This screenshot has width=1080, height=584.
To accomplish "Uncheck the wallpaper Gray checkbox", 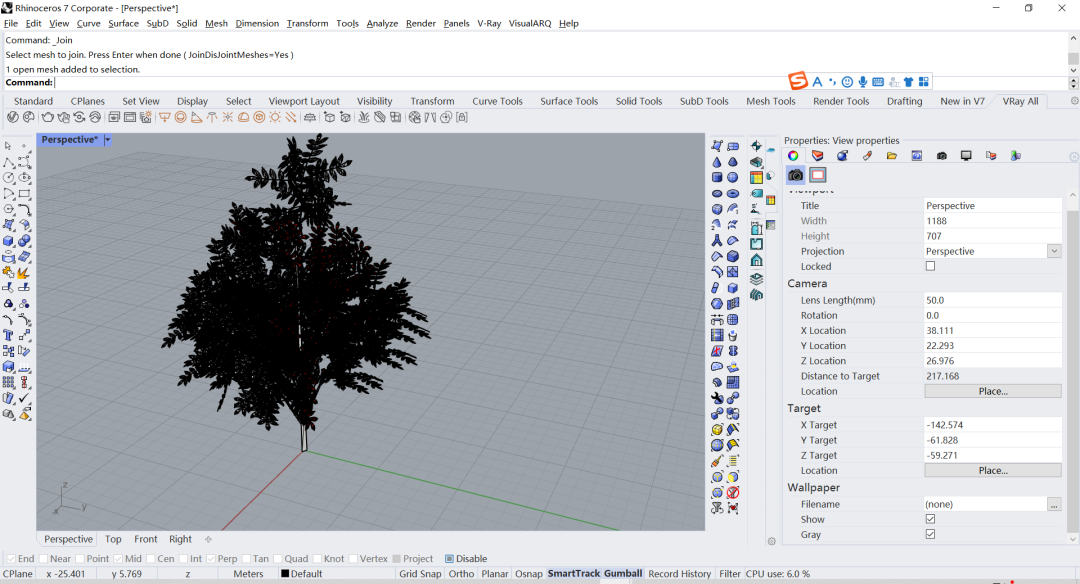I will (931, 534).
